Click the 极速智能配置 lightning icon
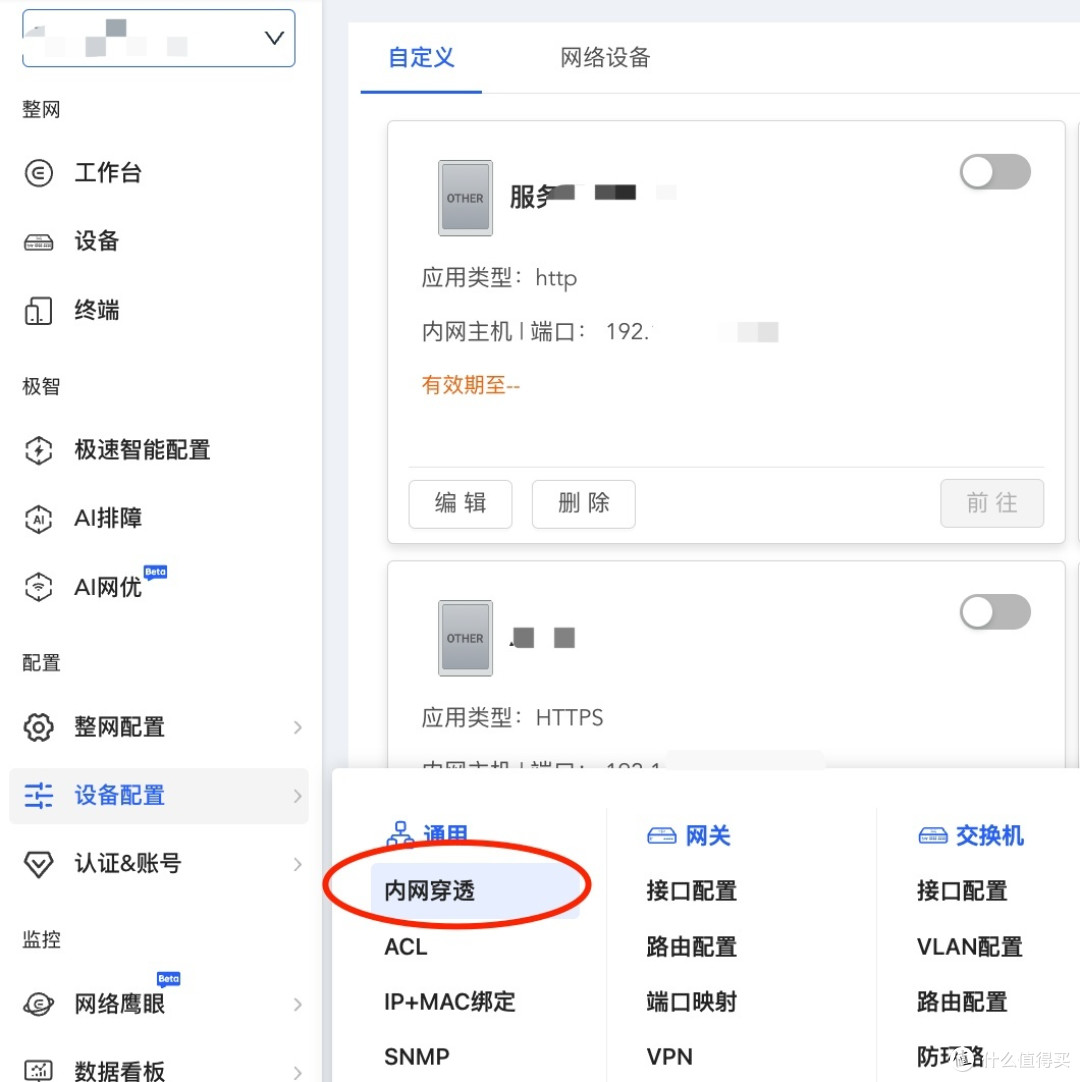The image size is (1080, 1082). pos(39,450)
